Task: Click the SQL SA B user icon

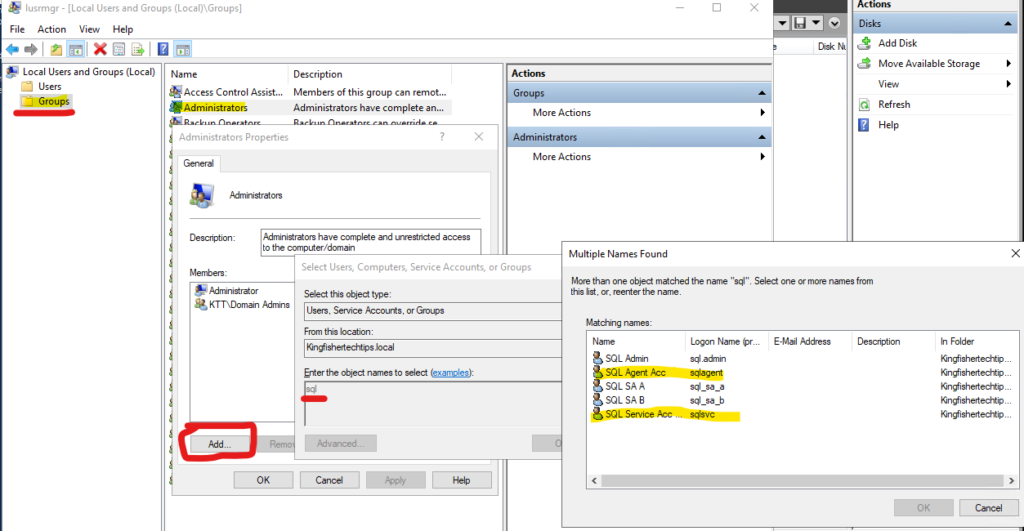Action: [x=597, y=400]
